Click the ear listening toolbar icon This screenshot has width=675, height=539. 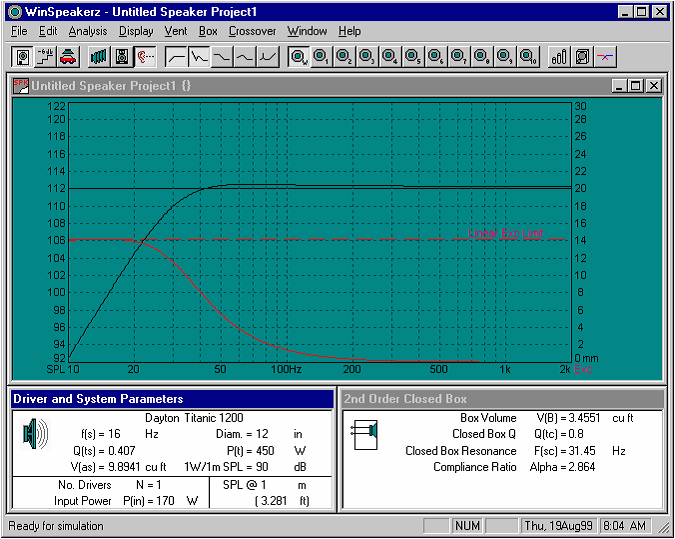(145, 56)
